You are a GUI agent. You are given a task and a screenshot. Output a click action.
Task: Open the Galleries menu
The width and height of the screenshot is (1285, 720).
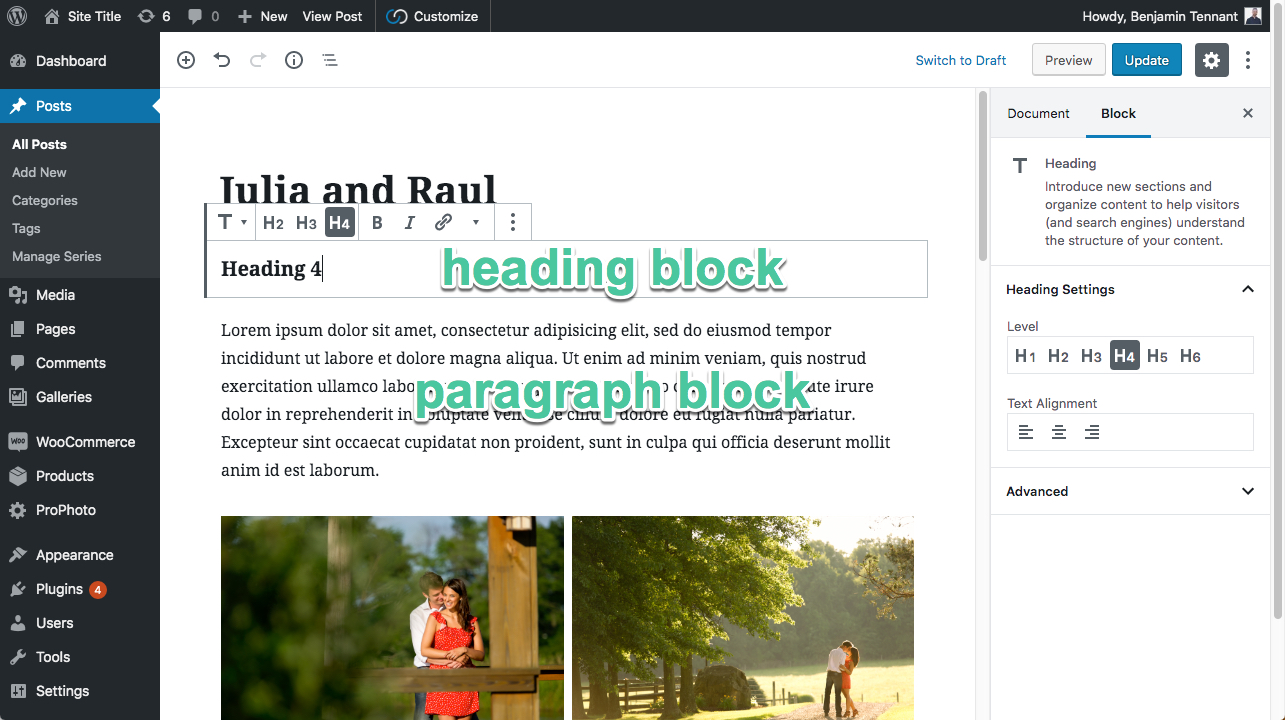[x=80, y=397]
